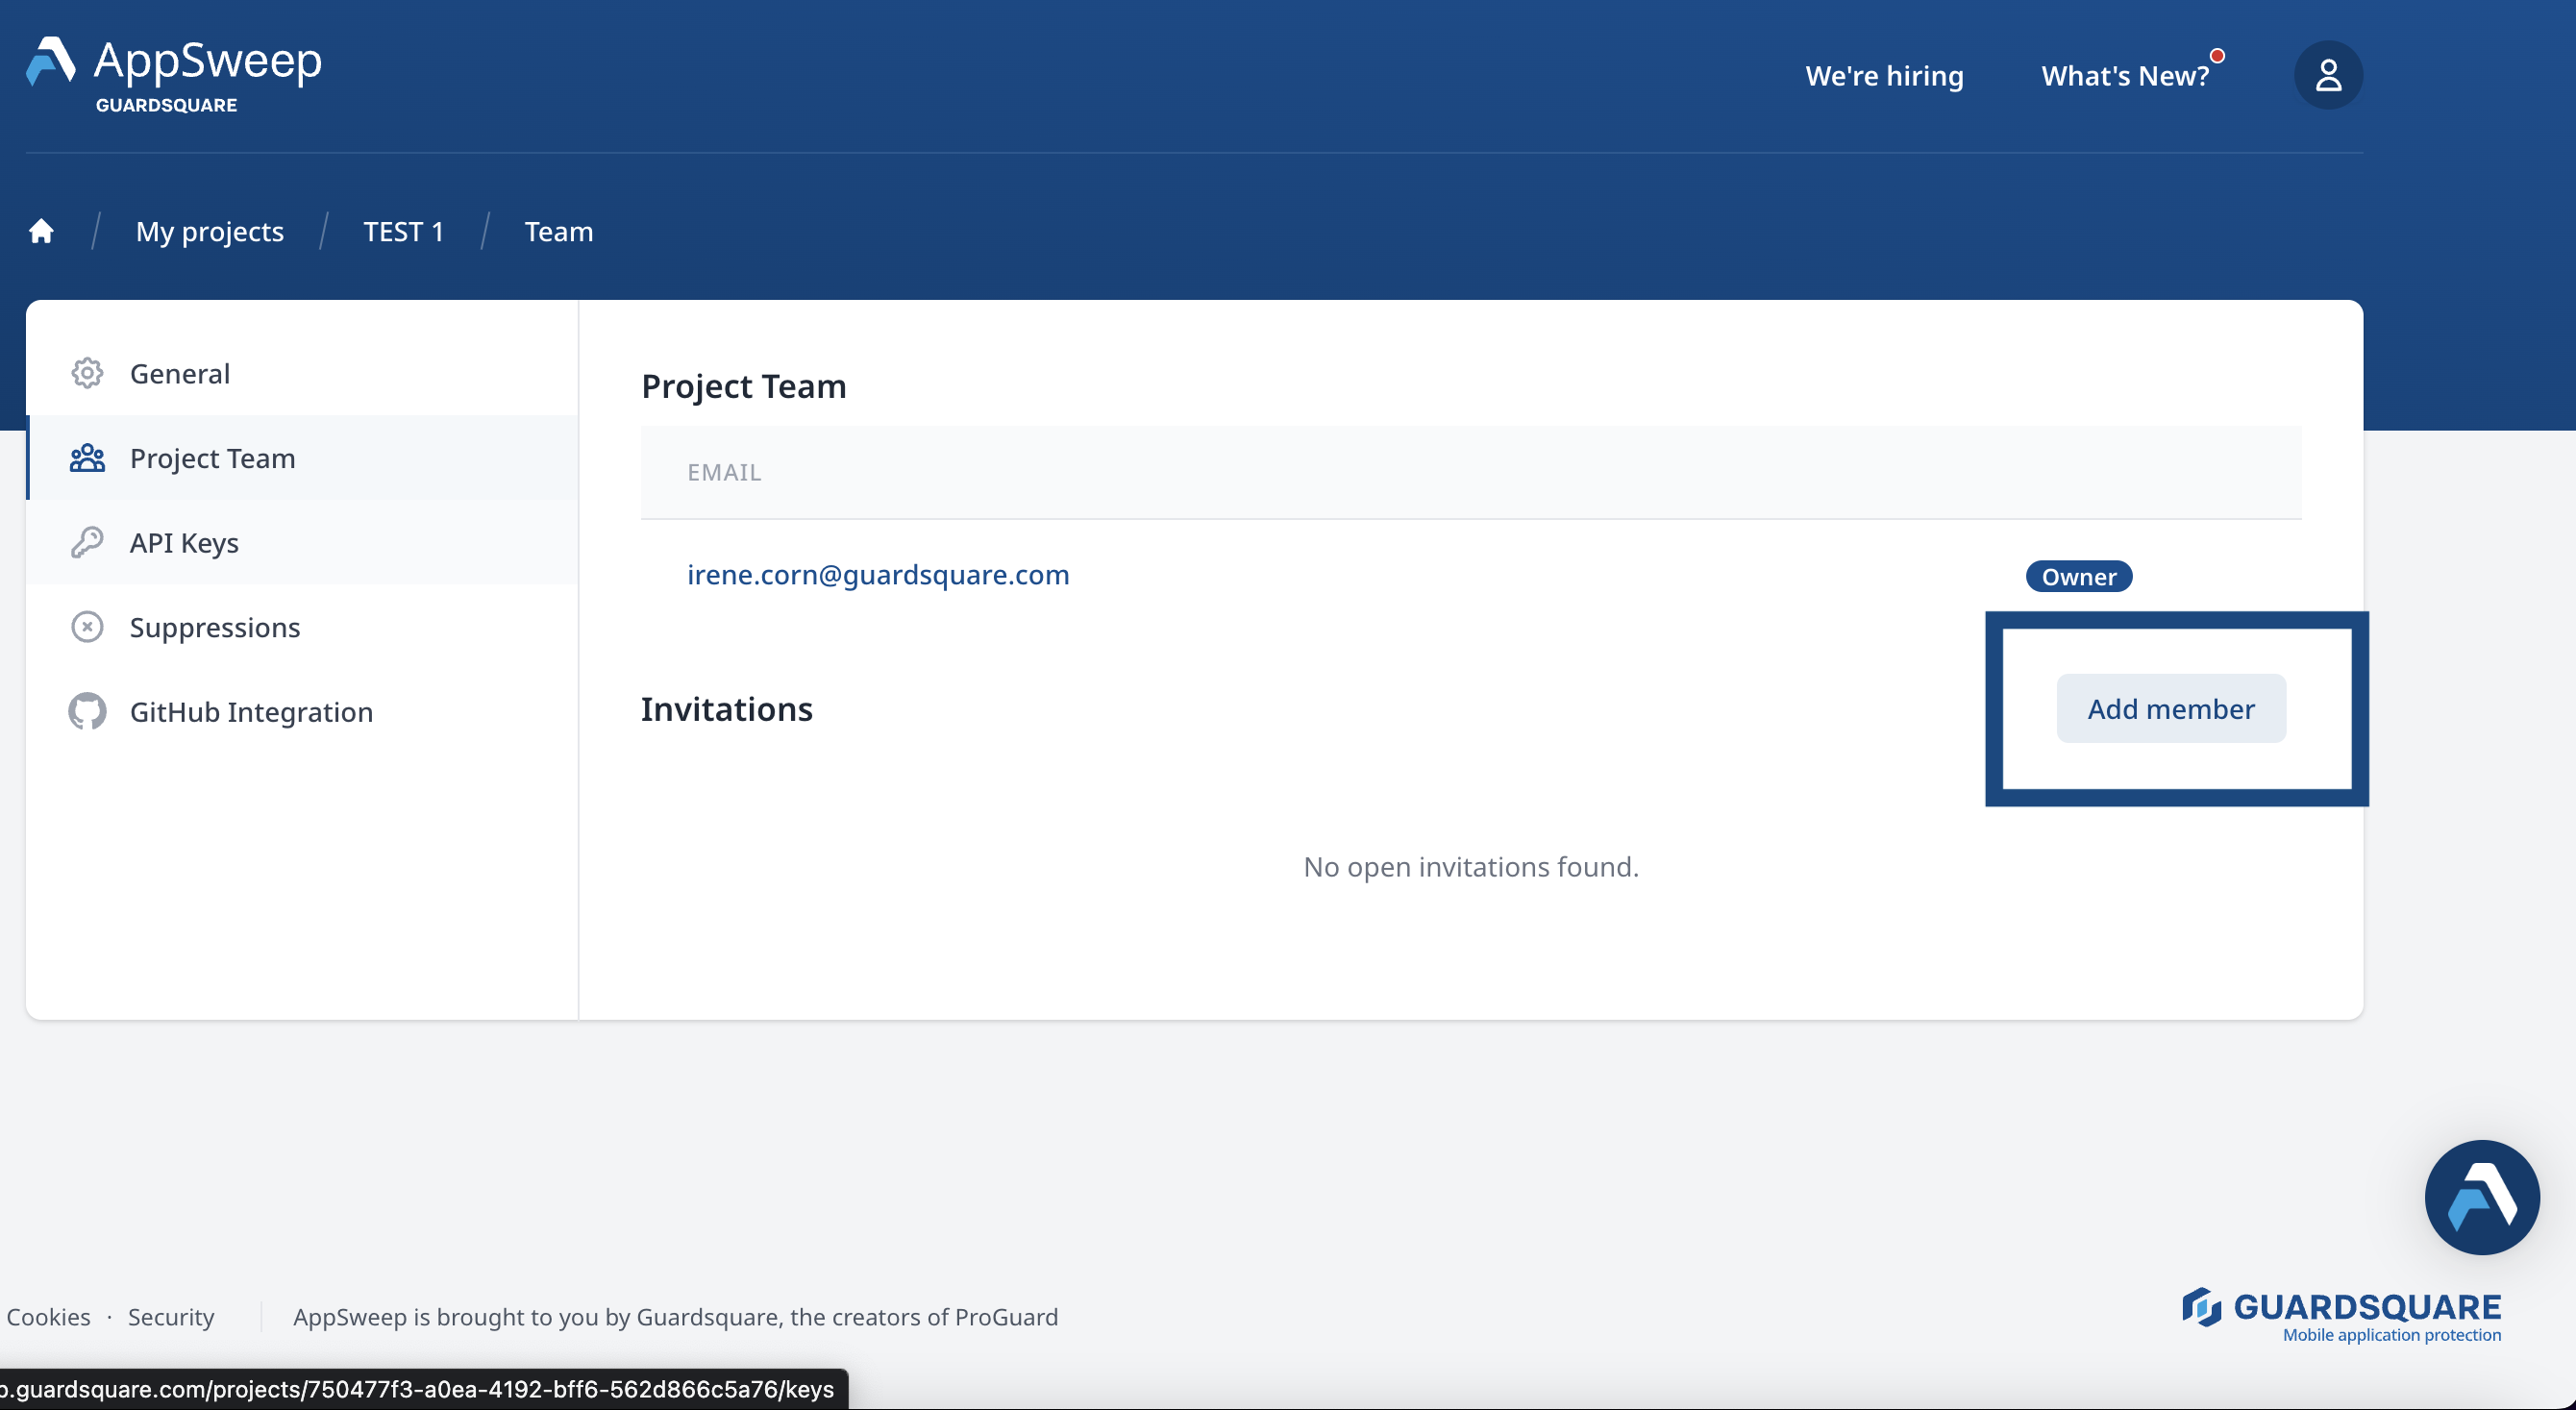The width and height of the screenshot is (2576, 1410).
Task: Switch to the API Keys section
Action: (302, 542)
